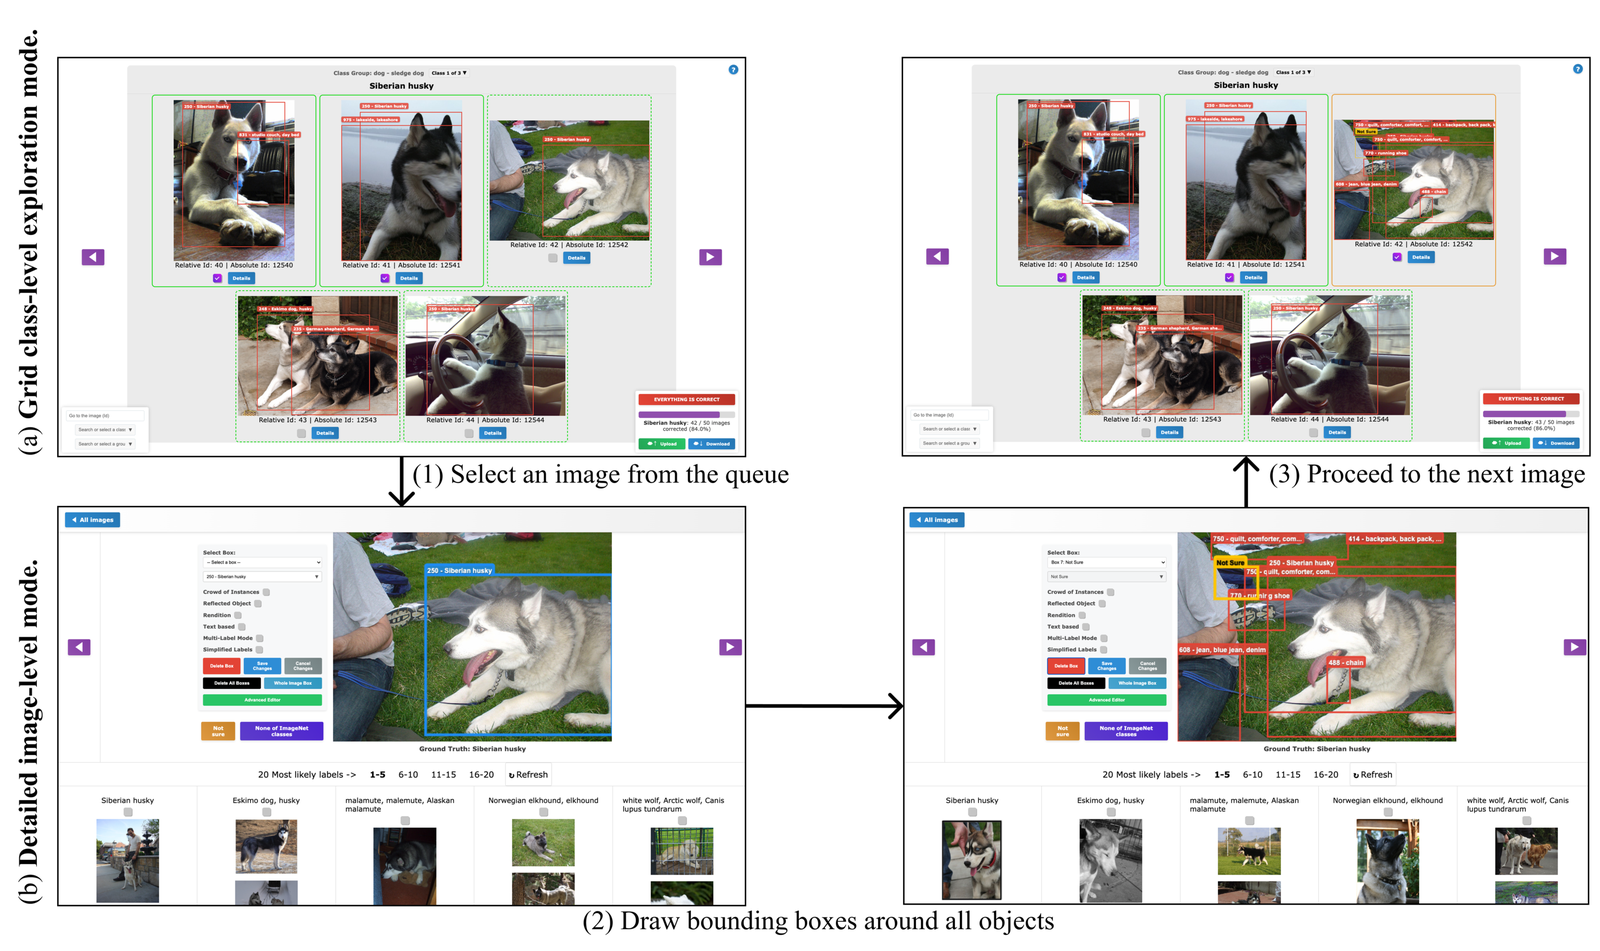Show previous image in bottom-left detail panel
The height and width of the screenshot is (951, 1600).
(x=79, y=647)
